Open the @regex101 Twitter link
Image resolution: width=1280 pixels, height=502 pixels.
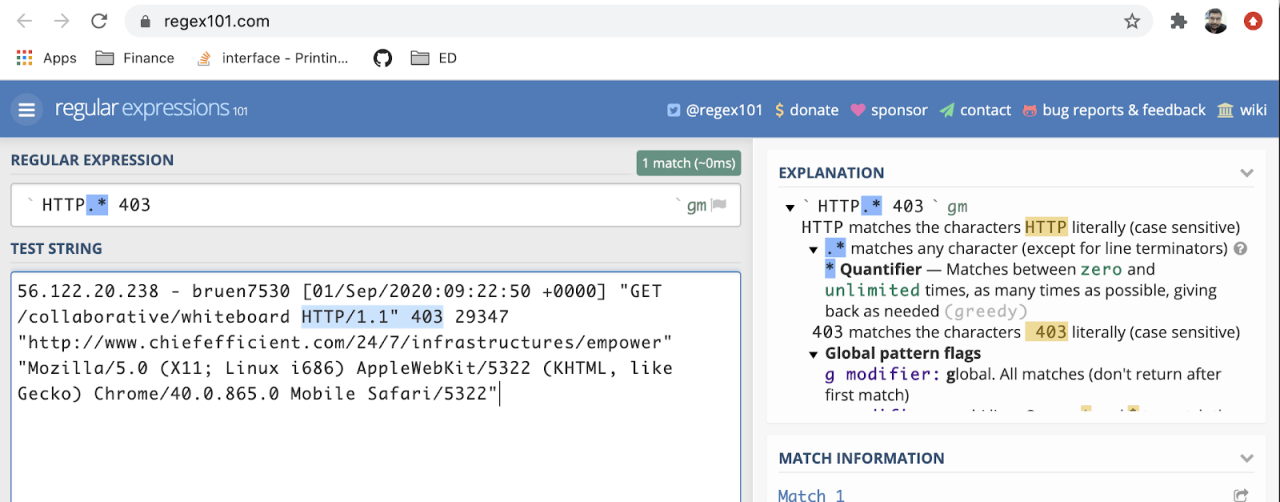click(715, 110)
